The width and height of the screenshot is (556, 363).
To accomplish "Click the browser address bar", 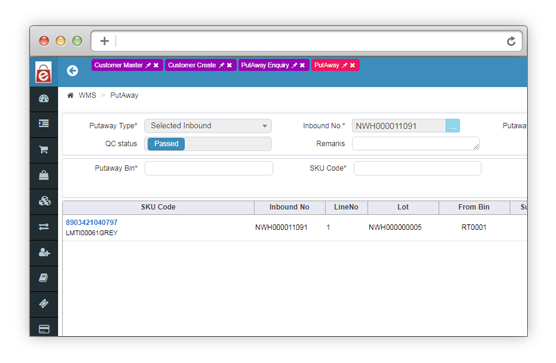I will (x=308, y=41).
